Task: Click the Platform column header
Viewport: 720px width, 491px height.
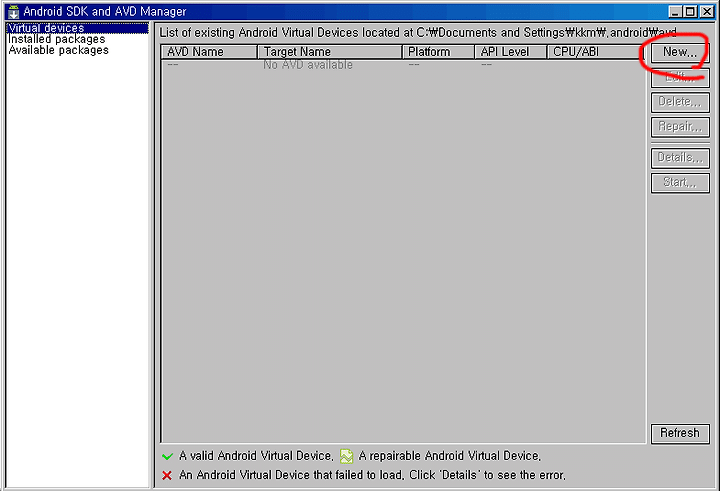Action: click(438, 52)
